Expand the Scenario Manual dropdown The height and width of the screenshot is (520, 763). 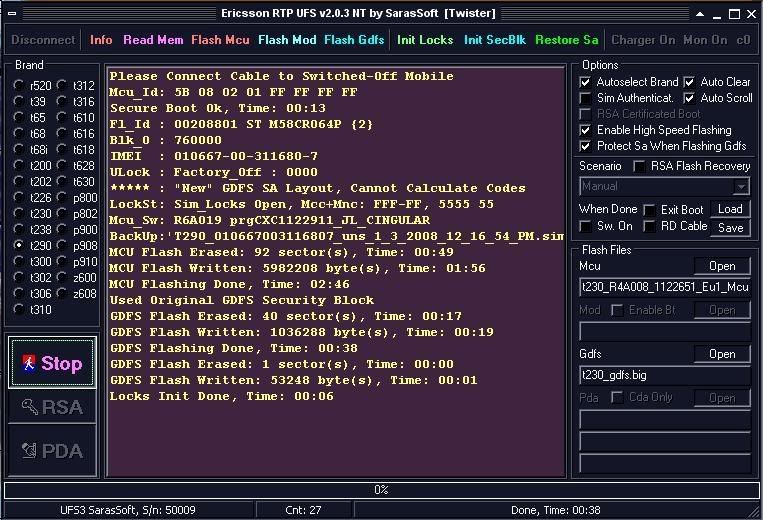(x=741, y=186)
